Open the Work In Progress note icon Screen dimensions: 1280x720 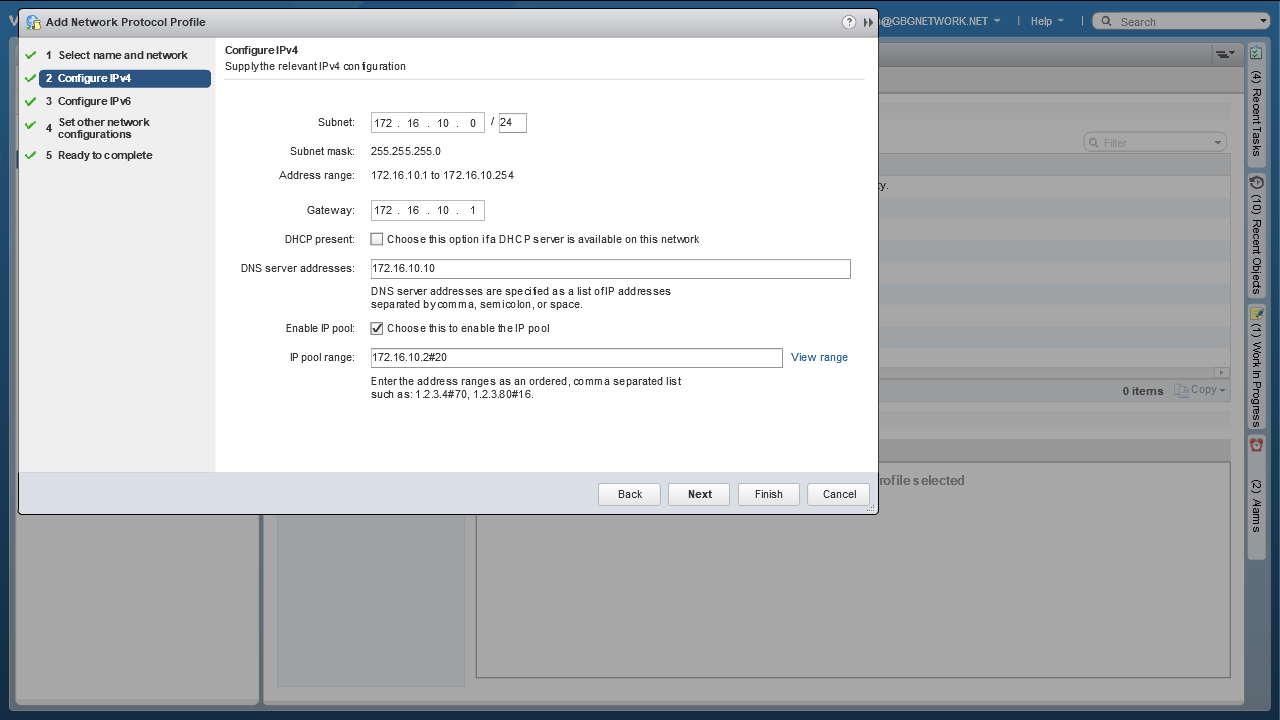(1257, 313)
